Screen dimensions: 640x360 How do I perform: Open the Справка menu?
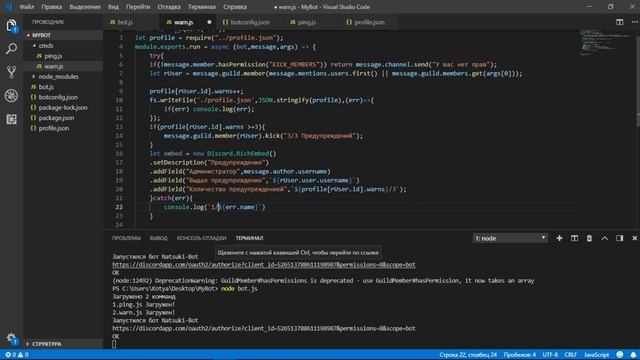pos(235,7)
